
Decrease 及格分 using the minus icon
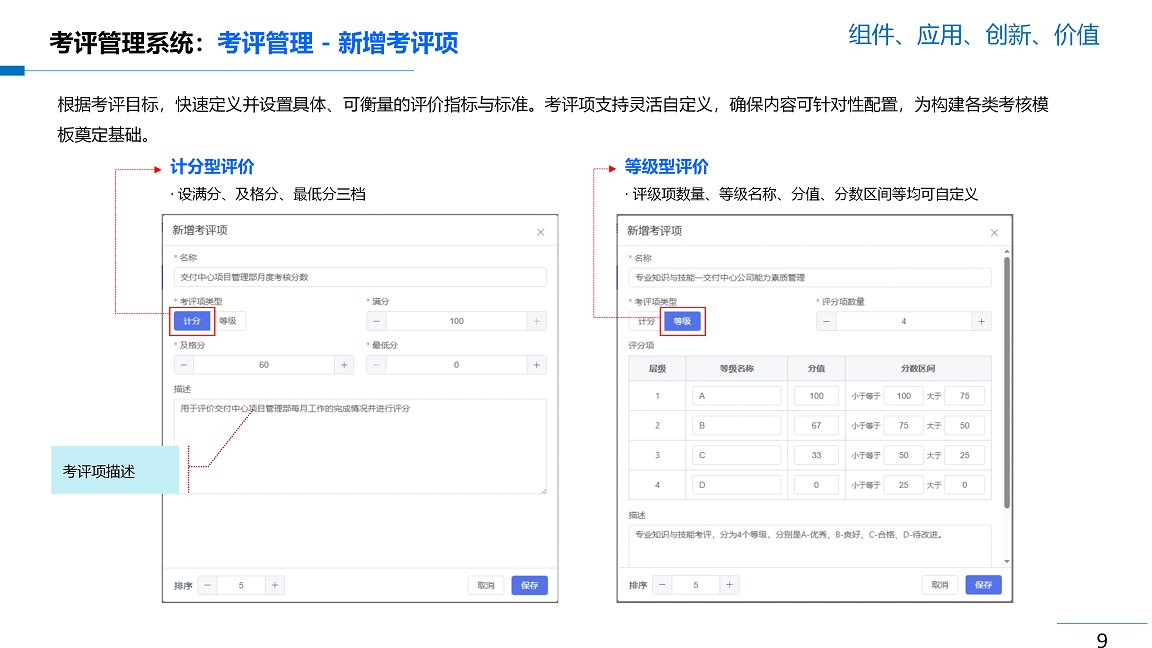coord(184,365)
